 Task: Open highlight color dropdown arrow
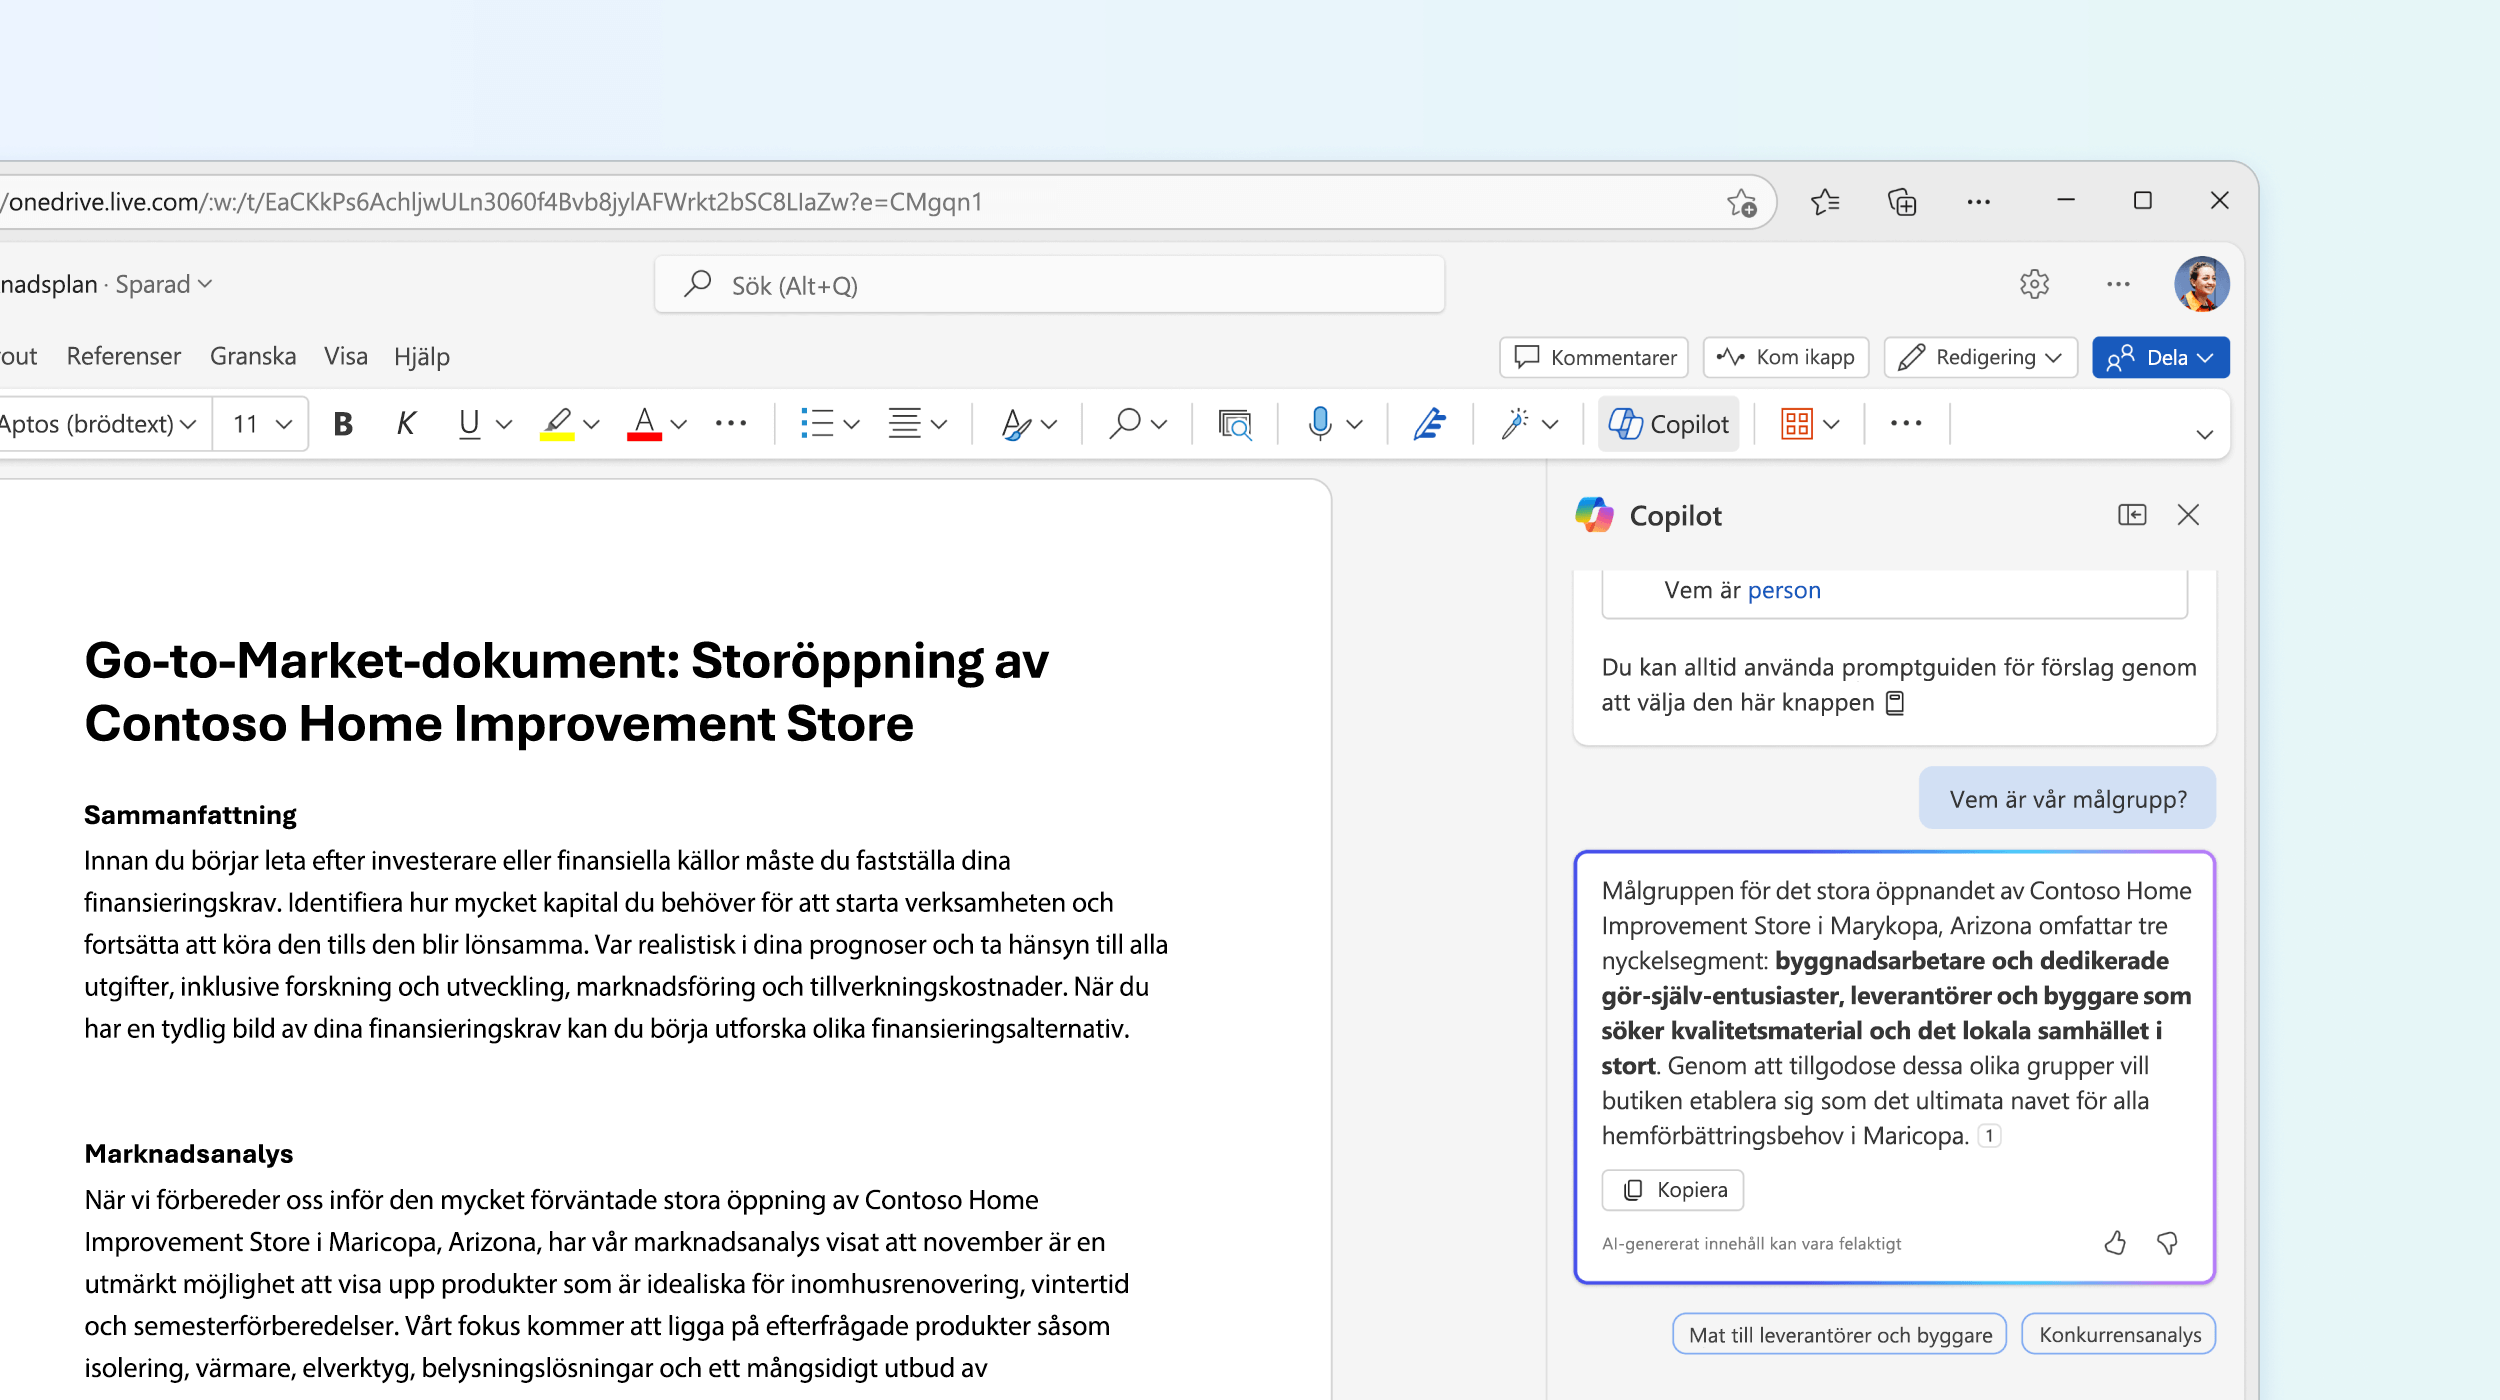[592, 424]
